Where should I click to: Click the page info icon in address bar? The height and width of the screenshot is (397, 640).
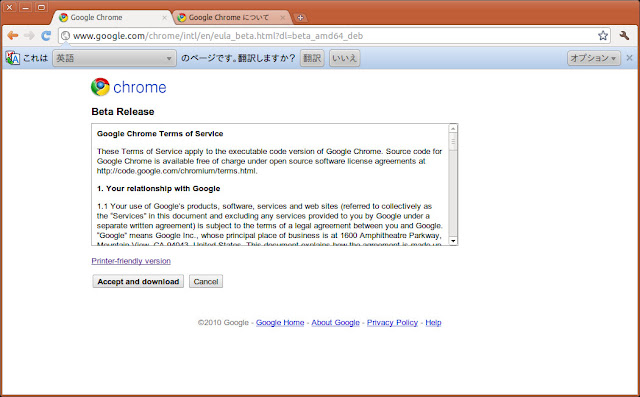(65, 36)
